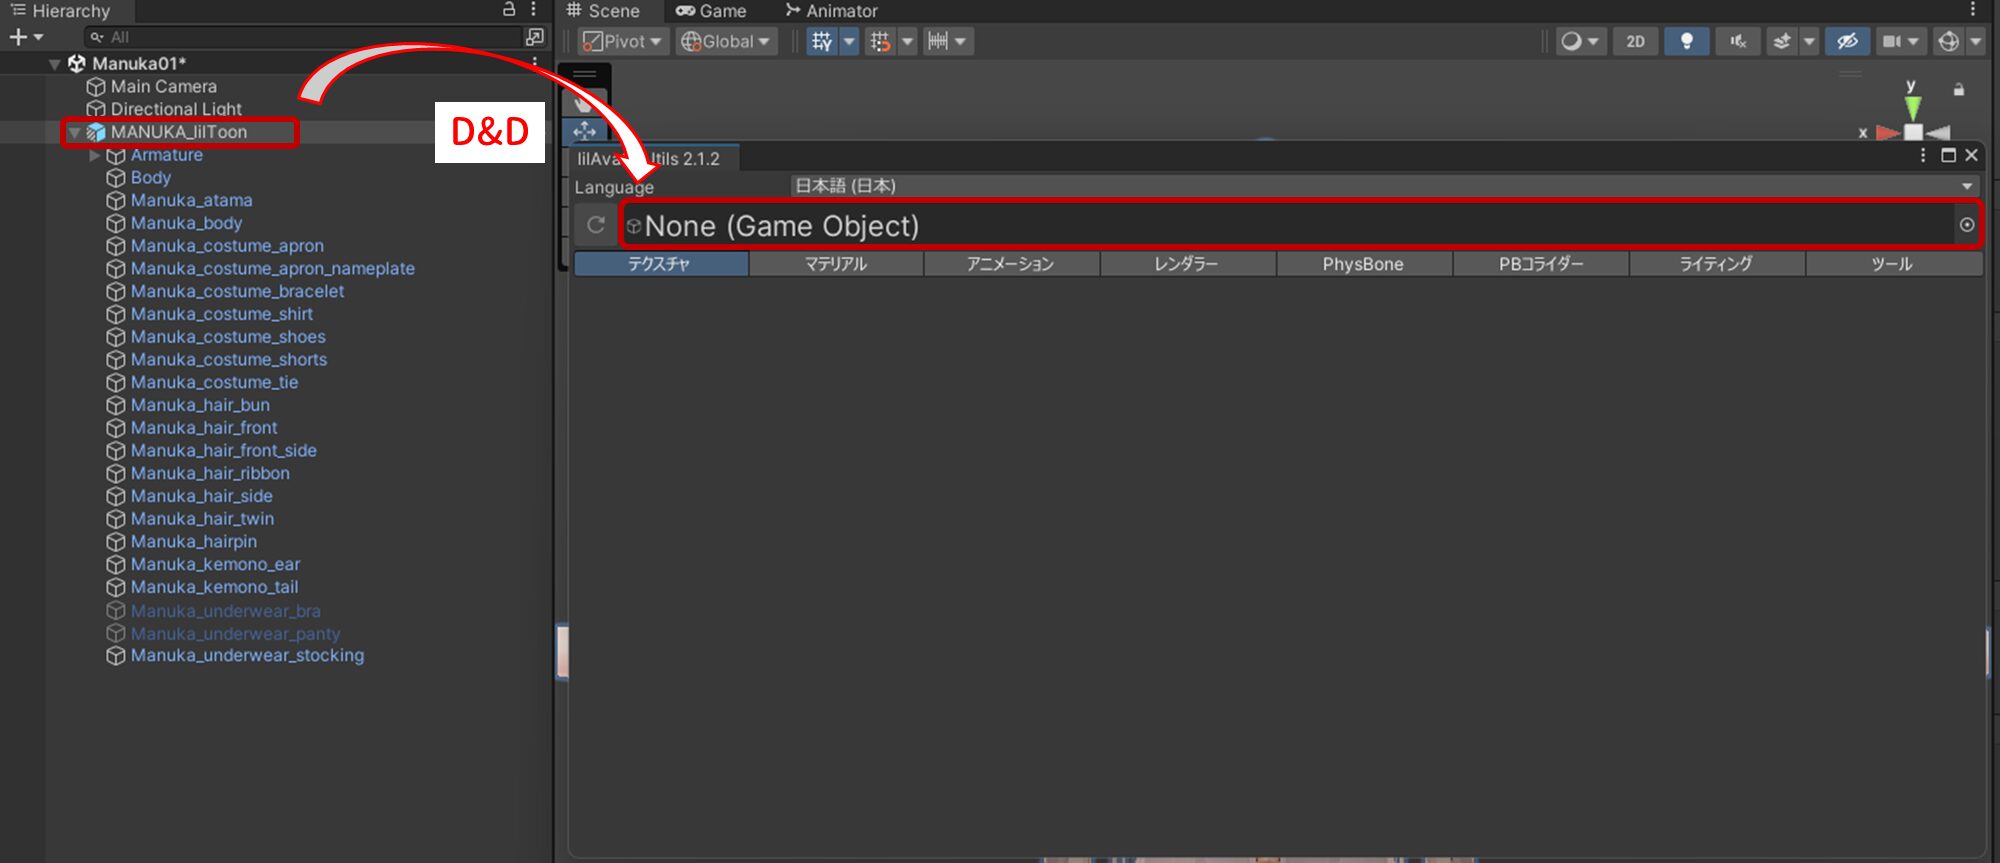The height and width of the screenshot is (863, 2000).
Task: Open the object picker circle icon
Action: click(x=1966, y=225)
